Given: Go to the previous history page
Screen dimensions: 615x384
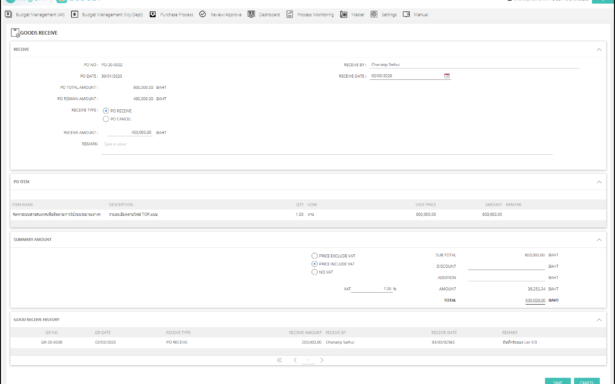Looking at the screenshot, I should click(x=295, y=360).
